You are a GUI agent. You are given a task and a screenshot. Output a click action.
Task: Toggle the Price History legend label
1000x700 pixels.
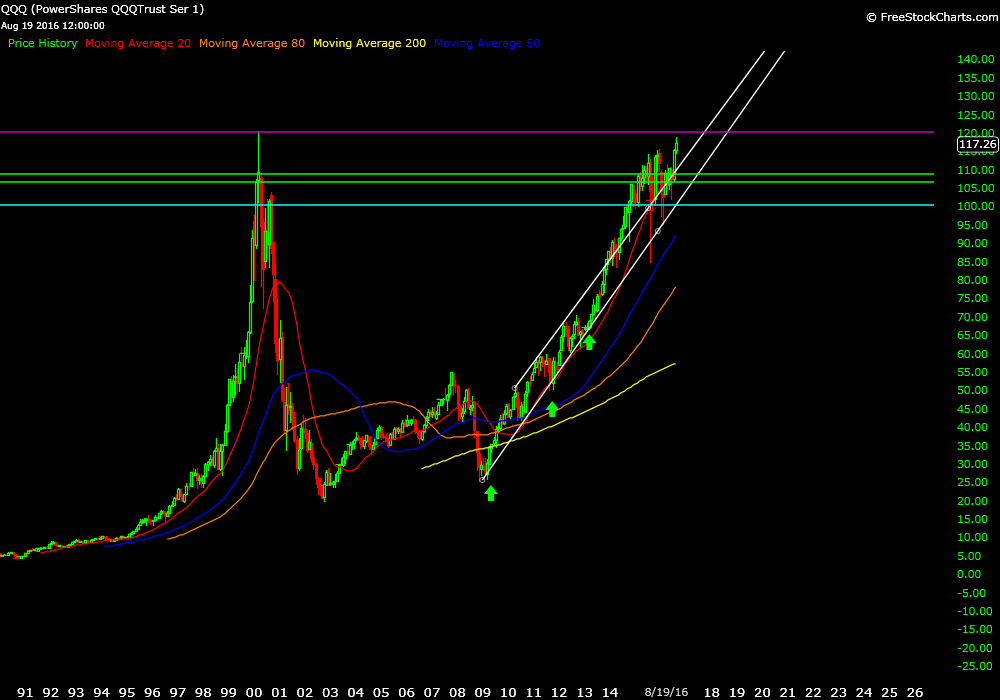coord(42,44)
